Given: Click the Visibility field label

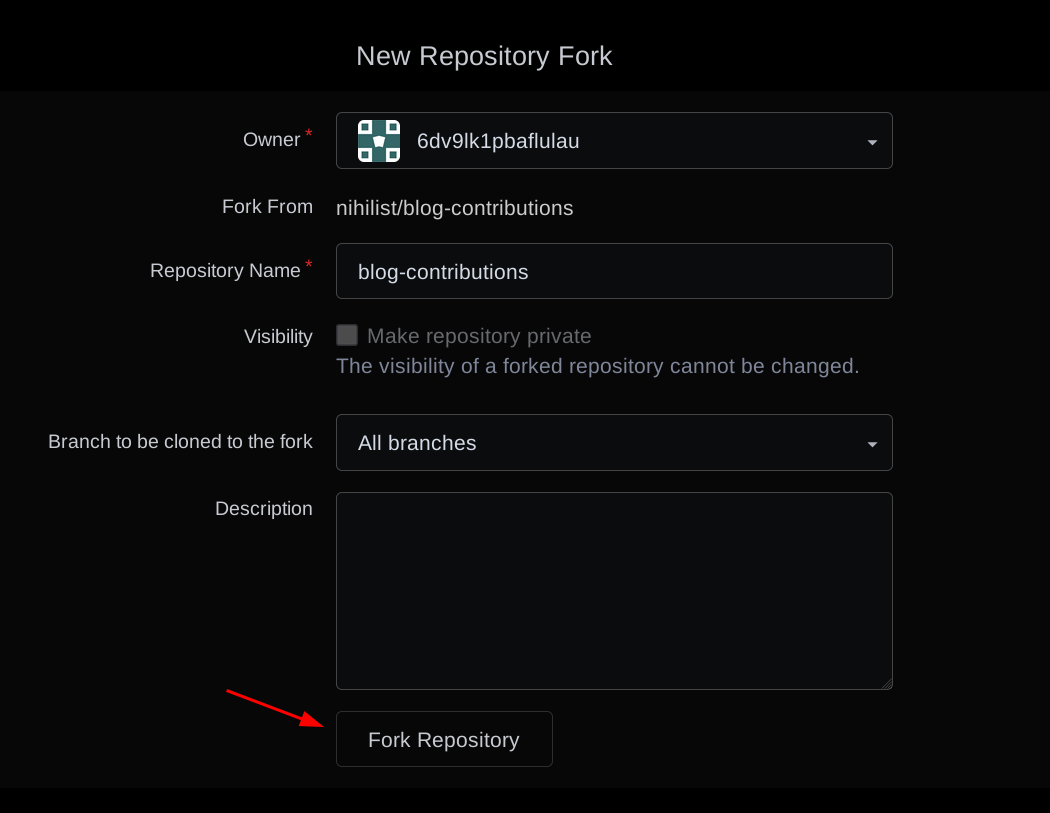Looking at the screenshot, I should (278, 337).
